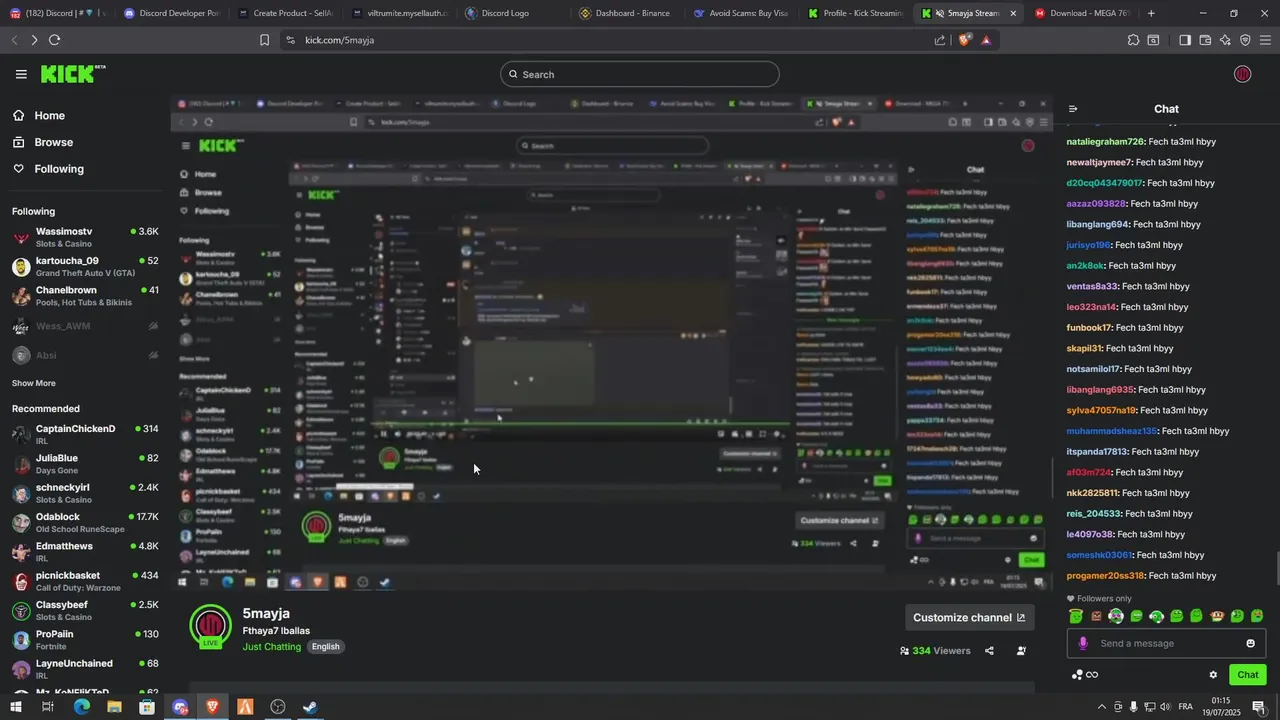This screenshot has height=720, width=1280.
Task: Click the share icon beside viewers count
Action: [x=989, y=651]
